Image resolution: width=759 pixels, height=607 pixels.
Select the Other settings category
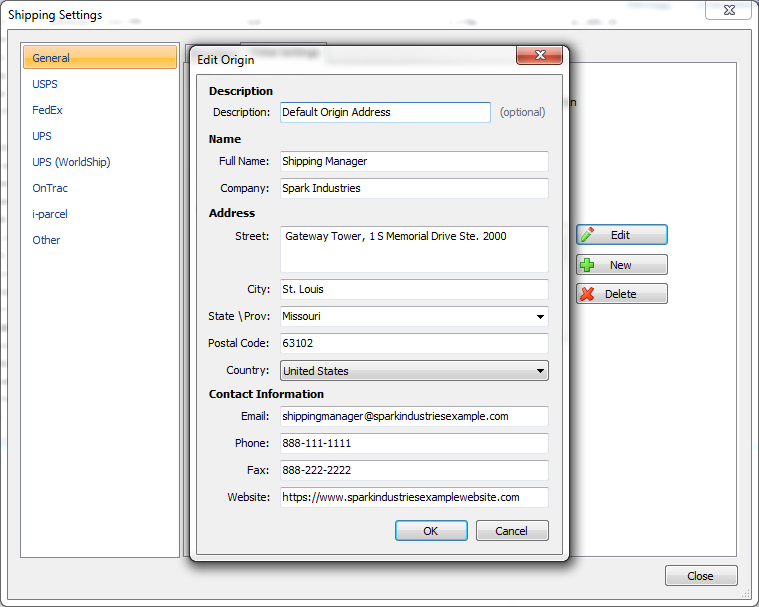click(x=46, y=240)
